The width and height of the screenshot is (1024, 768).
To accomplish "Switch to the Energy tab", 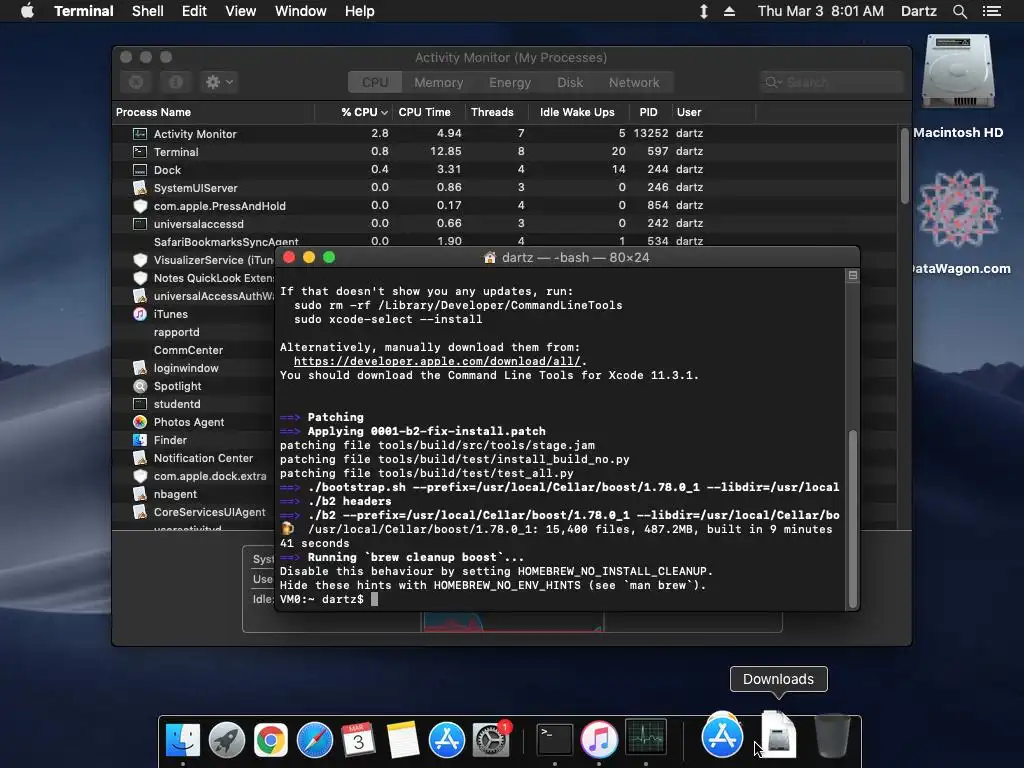I will 509,82.
